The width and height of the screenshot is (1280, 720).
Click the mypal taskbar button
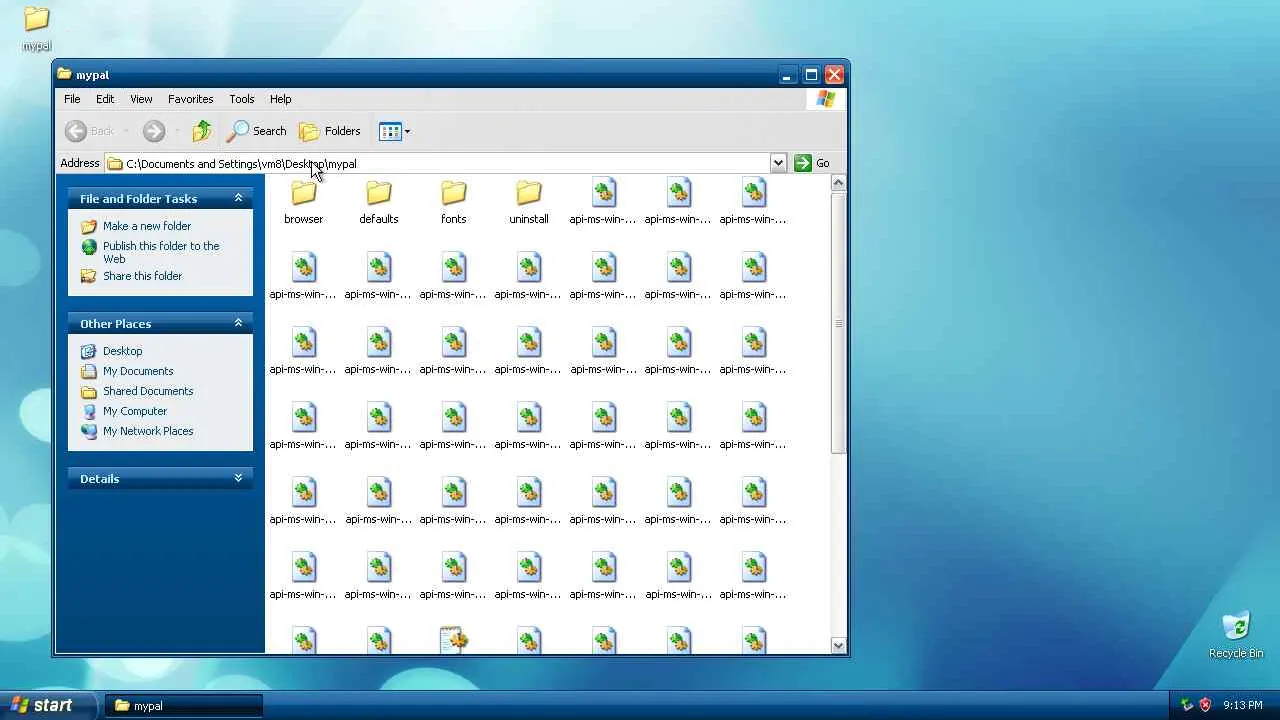coord(183,705)
